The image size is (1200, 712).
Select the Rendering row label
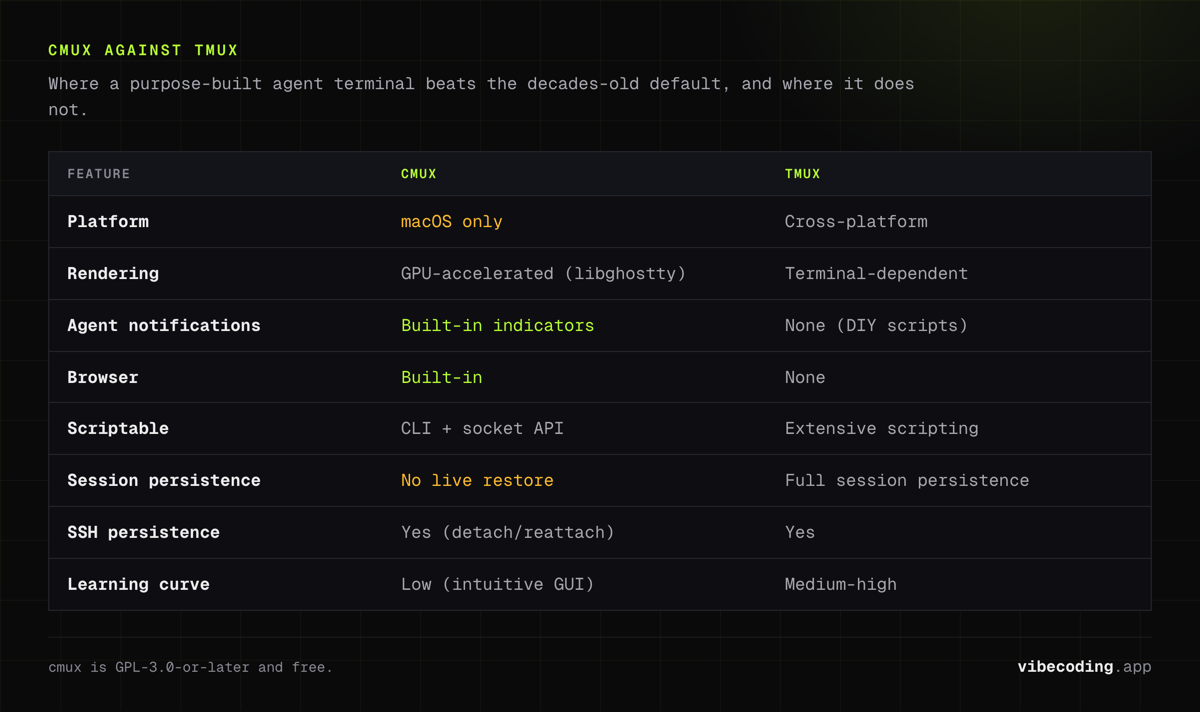click(x=113, y=273)
